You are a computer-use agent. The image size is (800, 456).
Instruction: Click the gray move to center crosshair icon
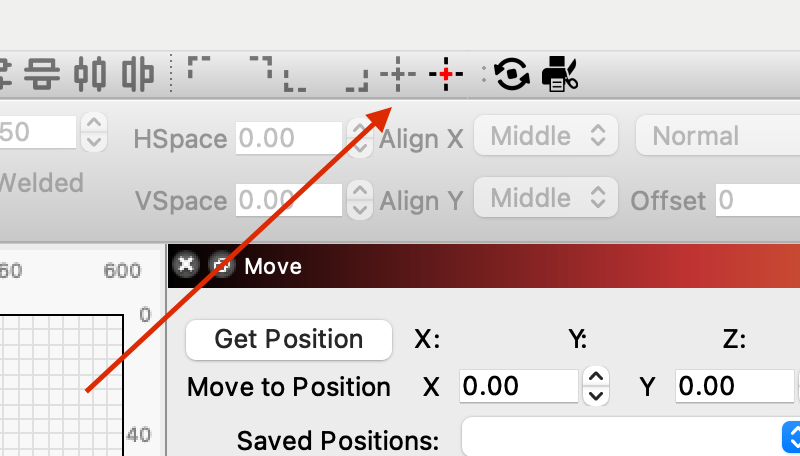tap(398, 74)
